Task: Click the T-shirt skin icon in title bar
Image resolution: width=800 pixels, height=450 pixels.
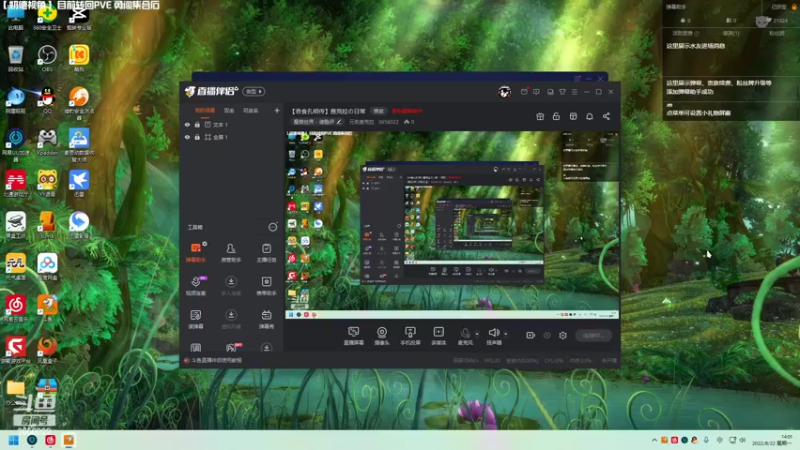Action: [562, 92]
